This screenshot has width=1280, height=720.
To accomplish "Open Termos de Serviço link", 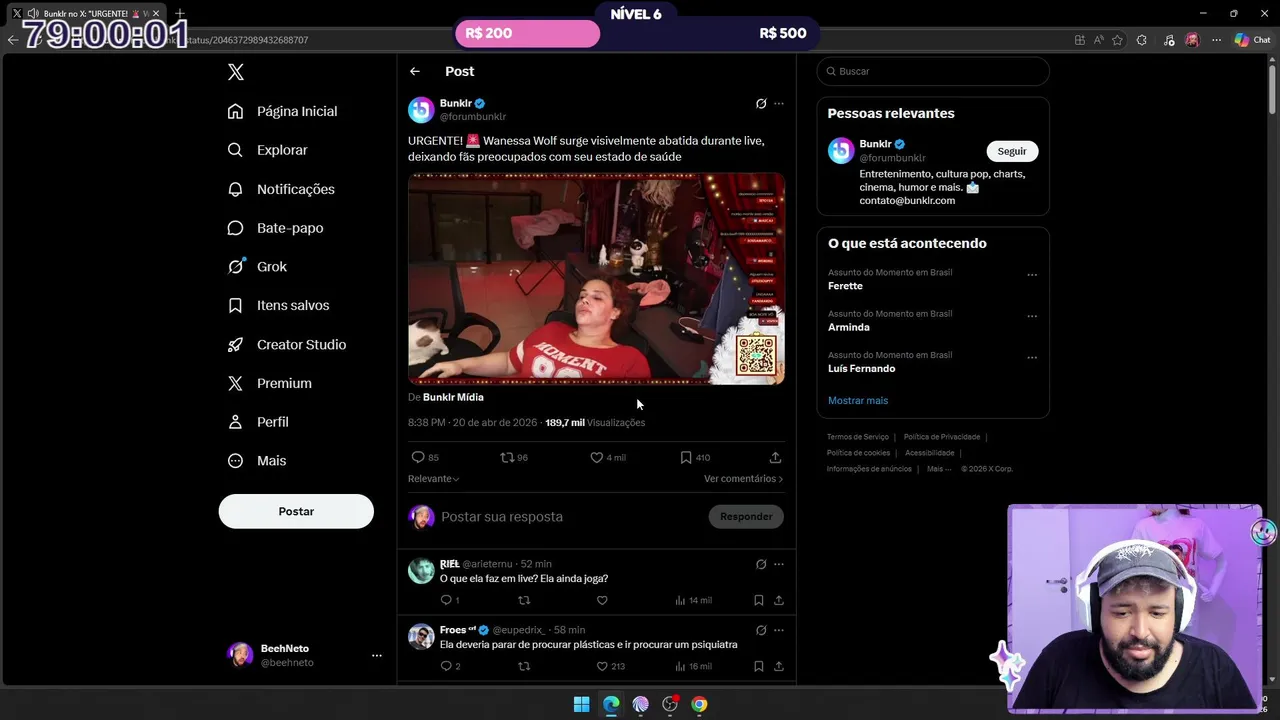I will [x=858, y=437].
